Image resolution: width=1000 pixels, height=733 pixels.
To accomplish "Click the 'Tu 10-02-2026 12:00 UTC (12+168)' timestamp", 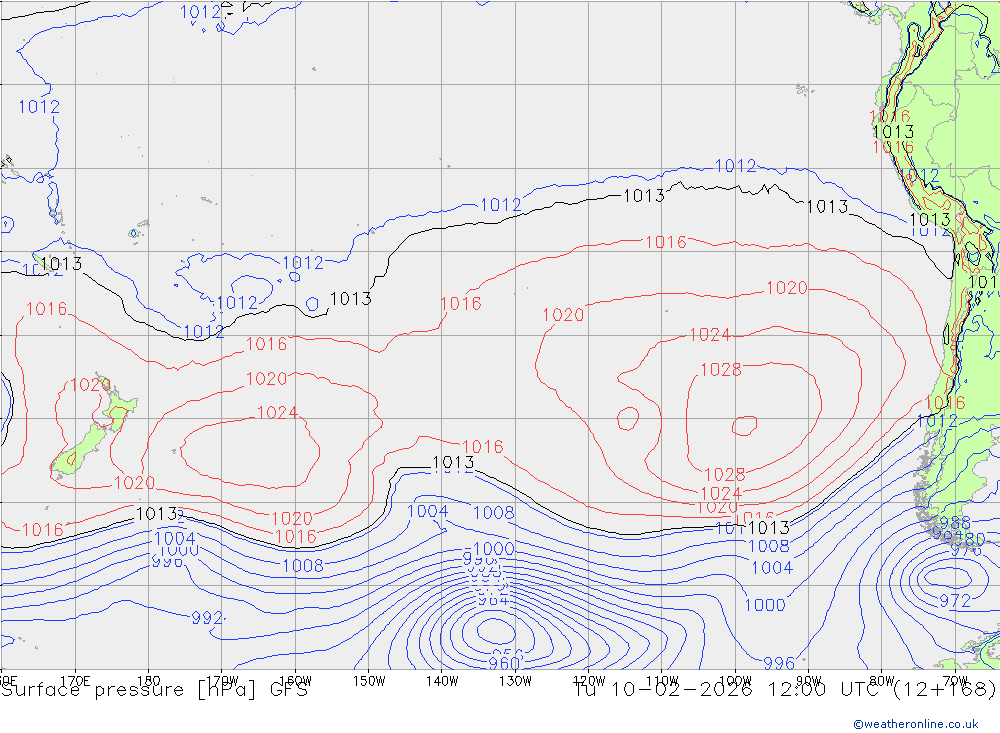I will [784, 690].
